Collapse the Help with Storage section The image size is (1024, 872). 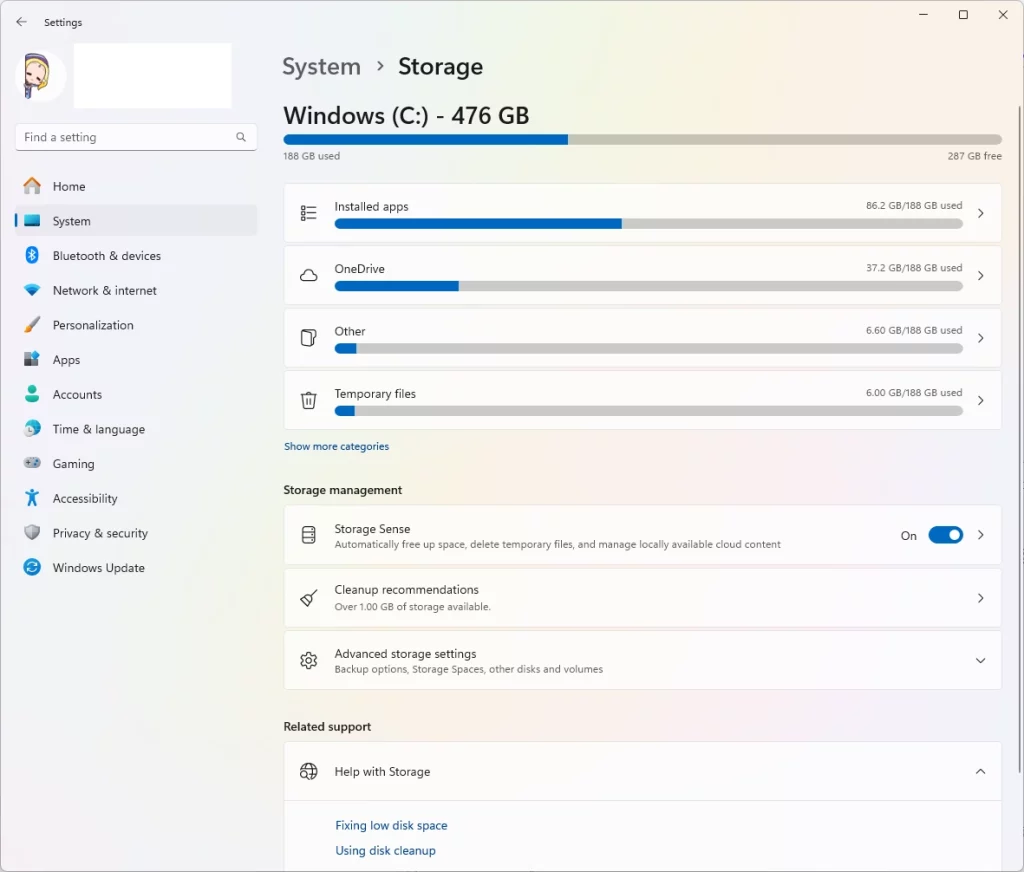tap(980, 771)
